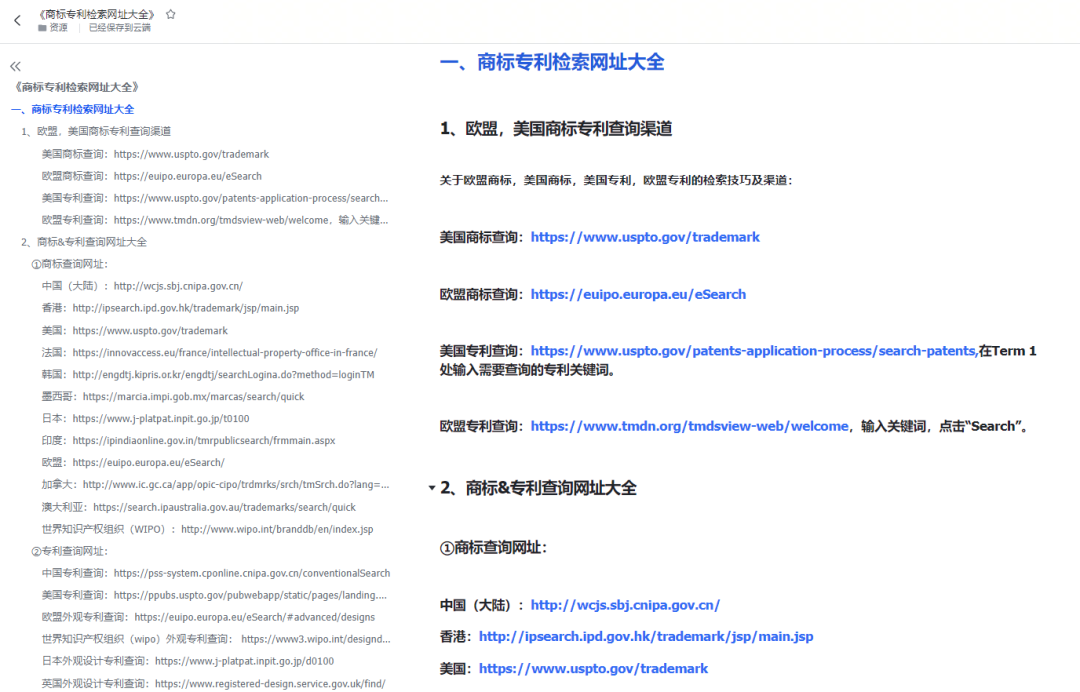The height and width of the screenshot is (692, 1080).
Task: Click main heading 一、商标专利检索网址大全 in document
Action: (x=552, y=62)
